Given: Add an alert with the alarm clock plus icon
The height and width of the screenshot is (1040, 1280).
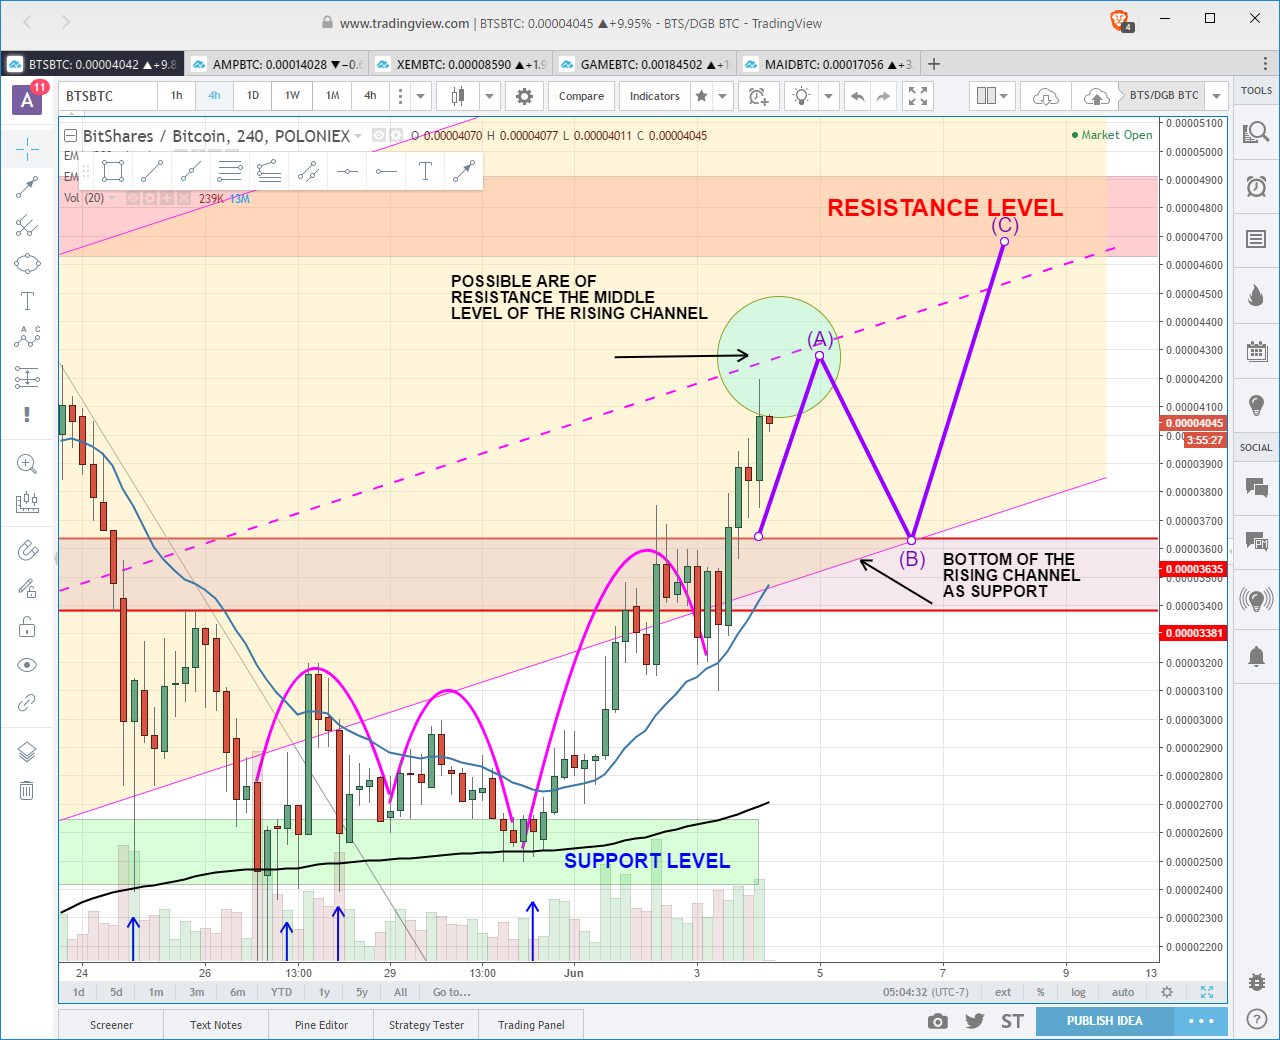Looking at the screenshot, I should 758,96.
